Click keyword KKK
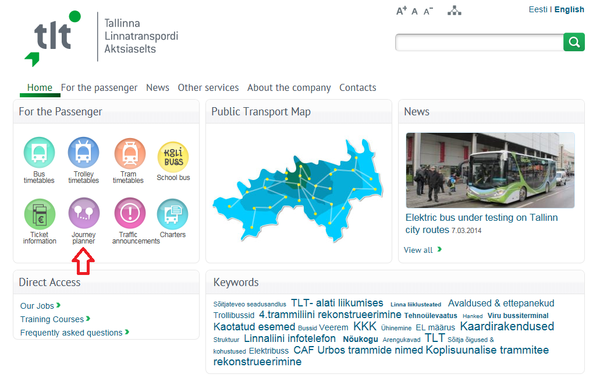 (365, 326)
